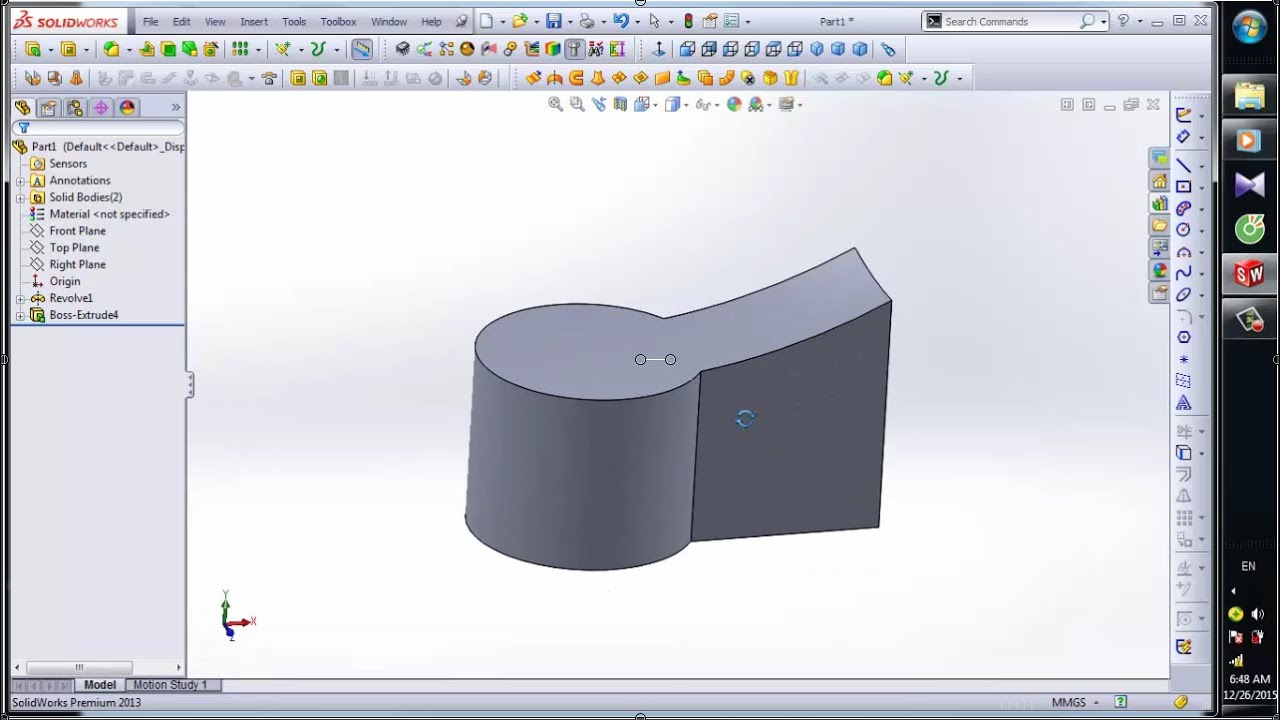Open the Toolbox menu
The height and width of the screenshot is (720, 1280).
[x=338, y=21]
